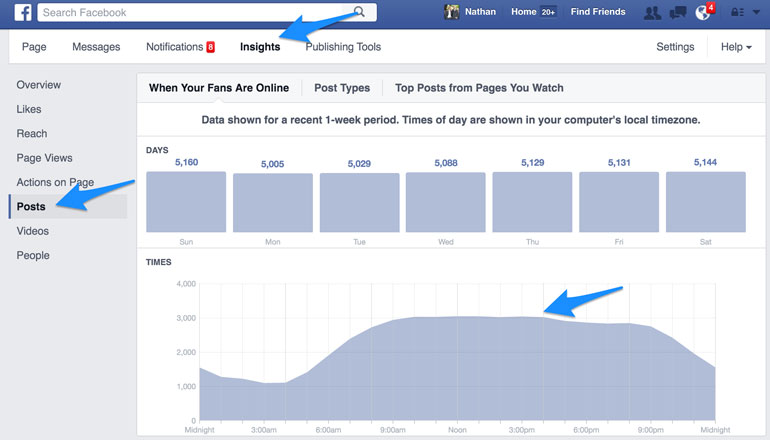
Task: Open Page Views in sidebar
Action: (x=44, y=158)
